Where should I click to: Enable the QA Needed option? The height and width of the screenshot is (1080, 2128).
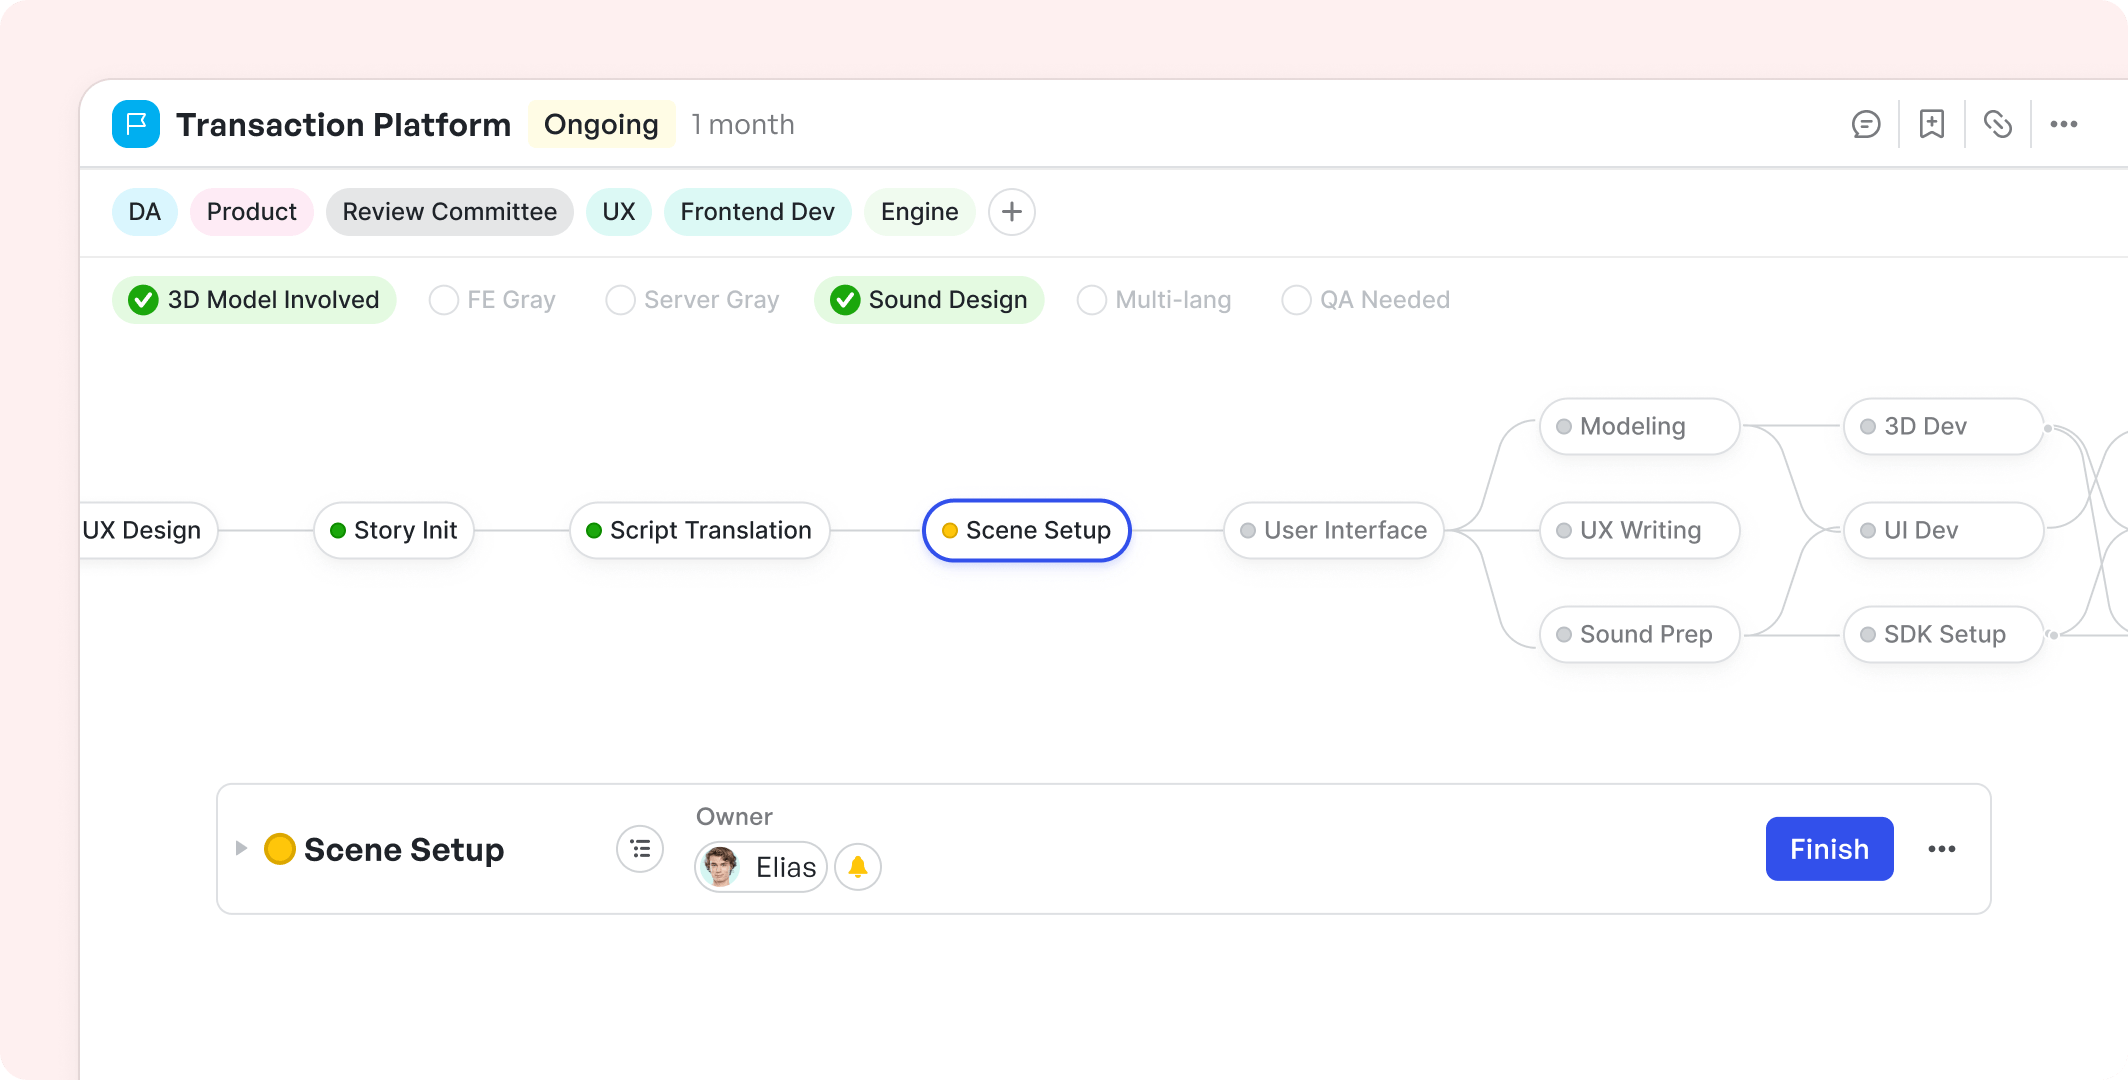[1366, 300]
